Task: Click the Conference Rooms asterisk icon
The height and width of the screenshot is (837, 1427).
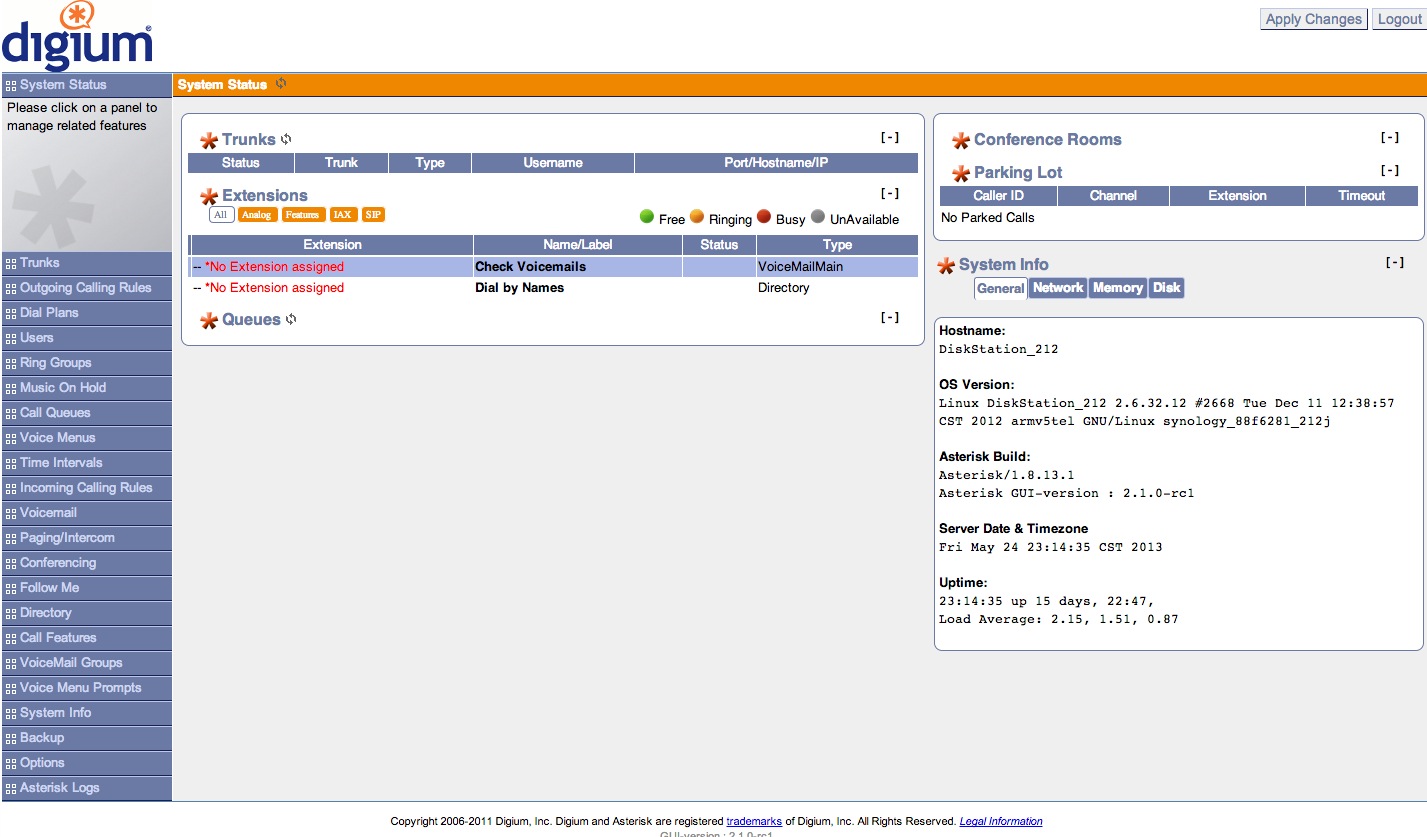Action: (961, 141)
